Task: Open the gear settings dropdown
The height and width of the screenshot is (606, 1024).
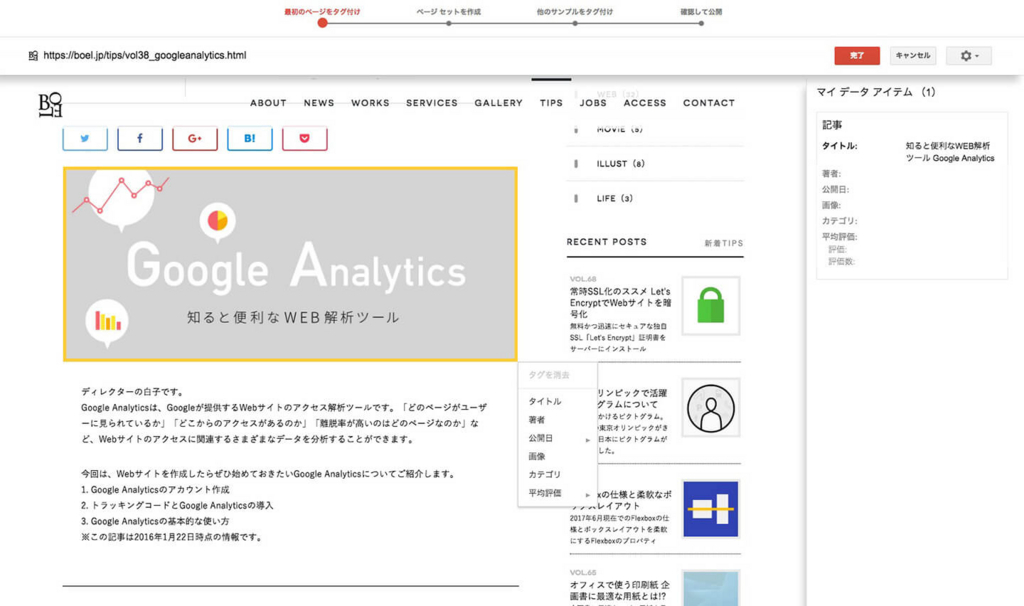Action: (968, 56)
